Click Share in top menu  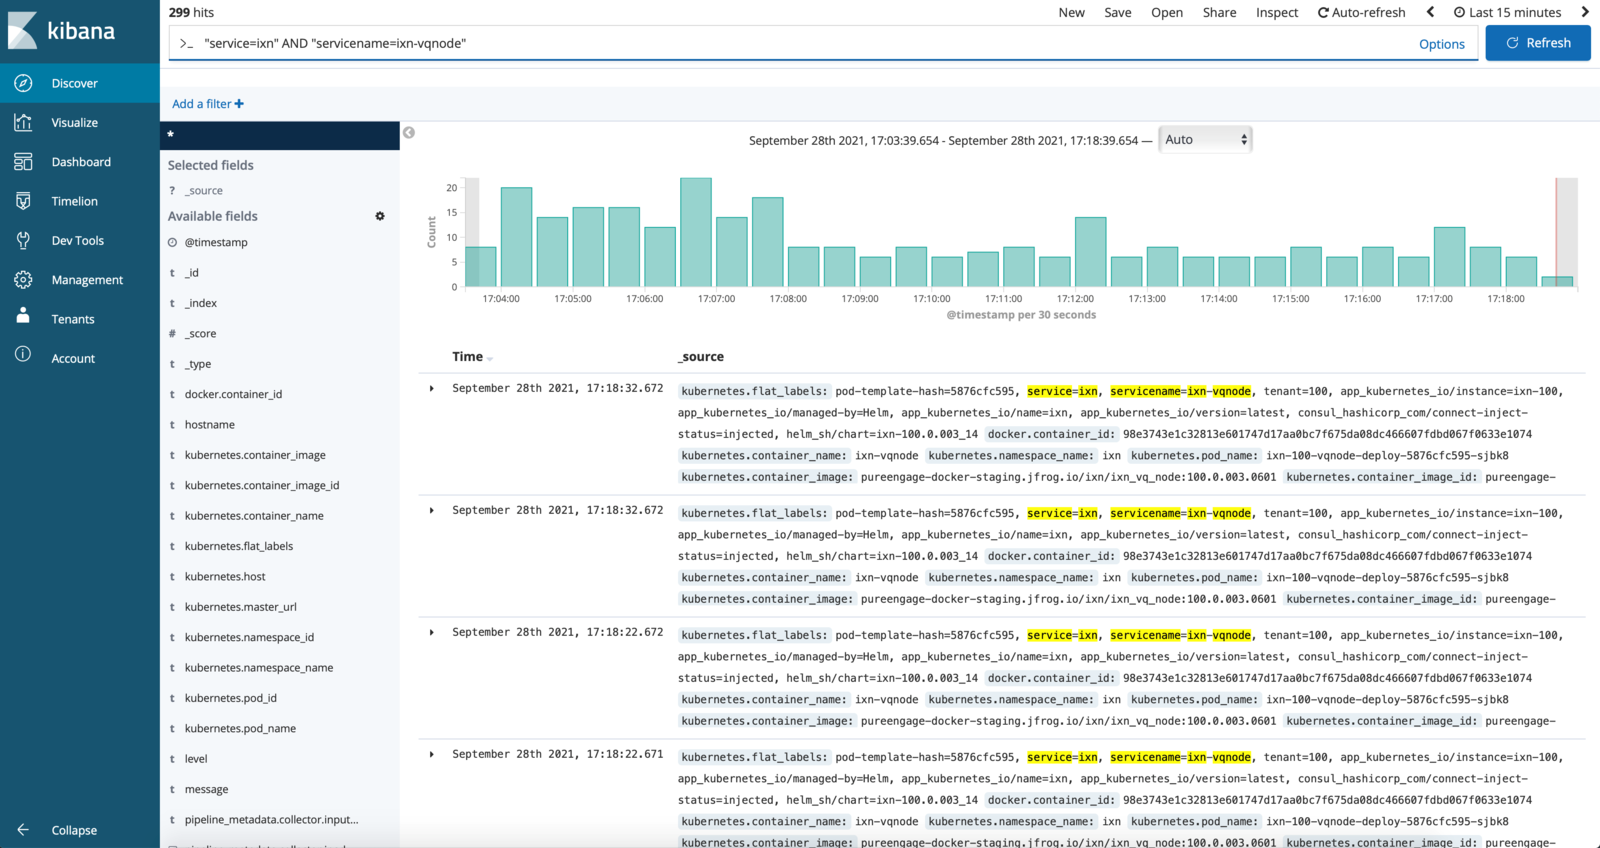point(1219,12)
